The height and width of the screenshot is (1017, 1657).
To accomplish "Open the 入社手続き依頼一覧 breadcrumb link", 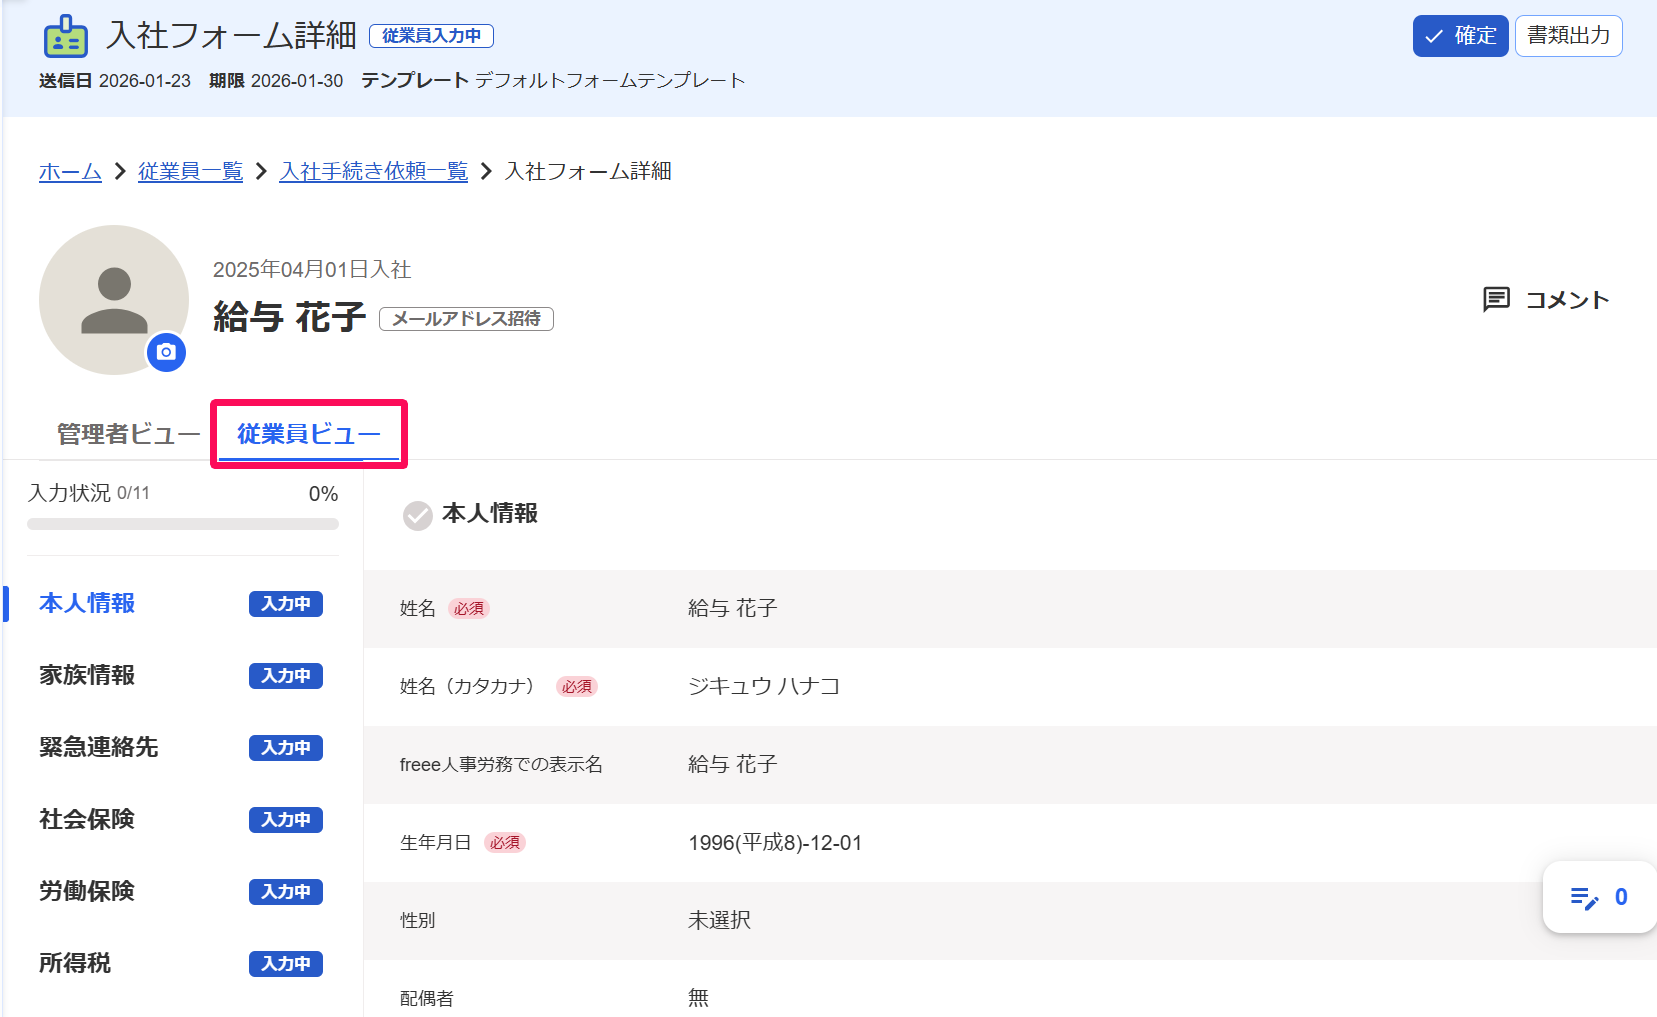I will click(373, 171).
